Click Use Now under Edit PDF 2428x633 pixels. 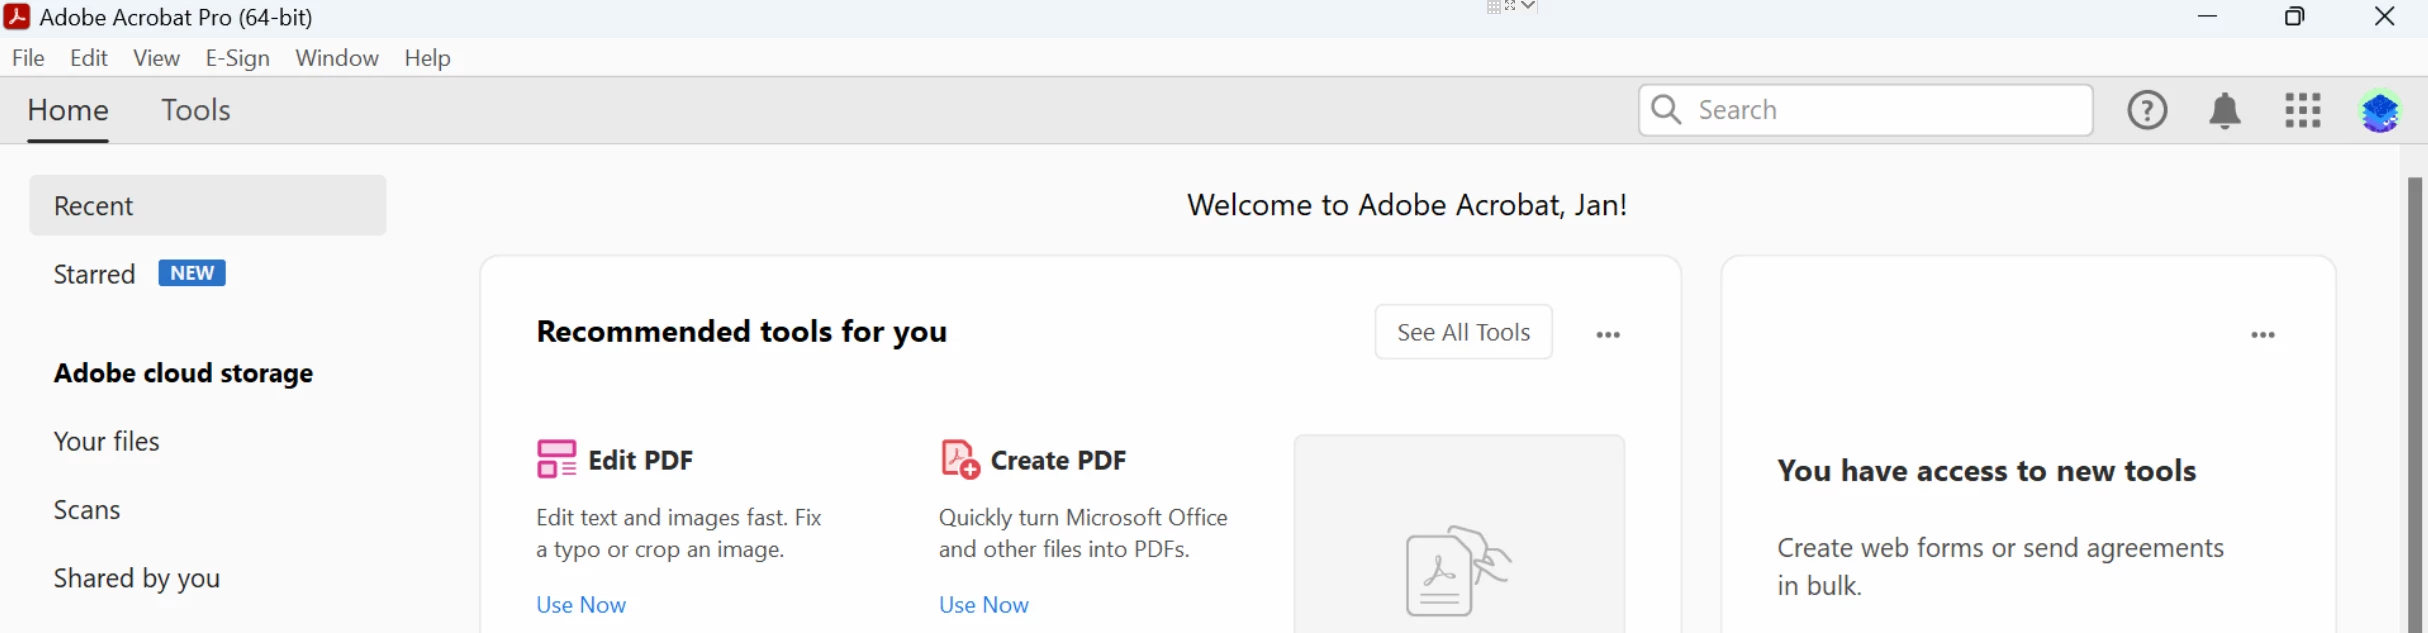pyautogui.click(x=581, y=604)
